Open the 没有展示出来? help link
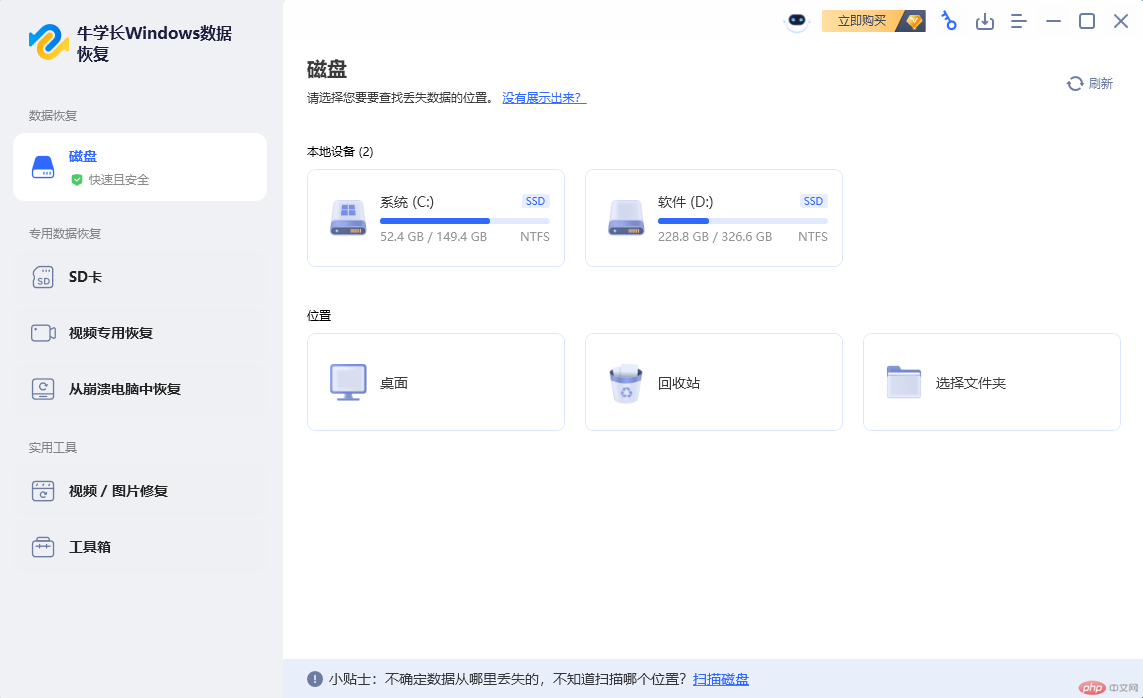1143x698 pixels. coord(544,98)
